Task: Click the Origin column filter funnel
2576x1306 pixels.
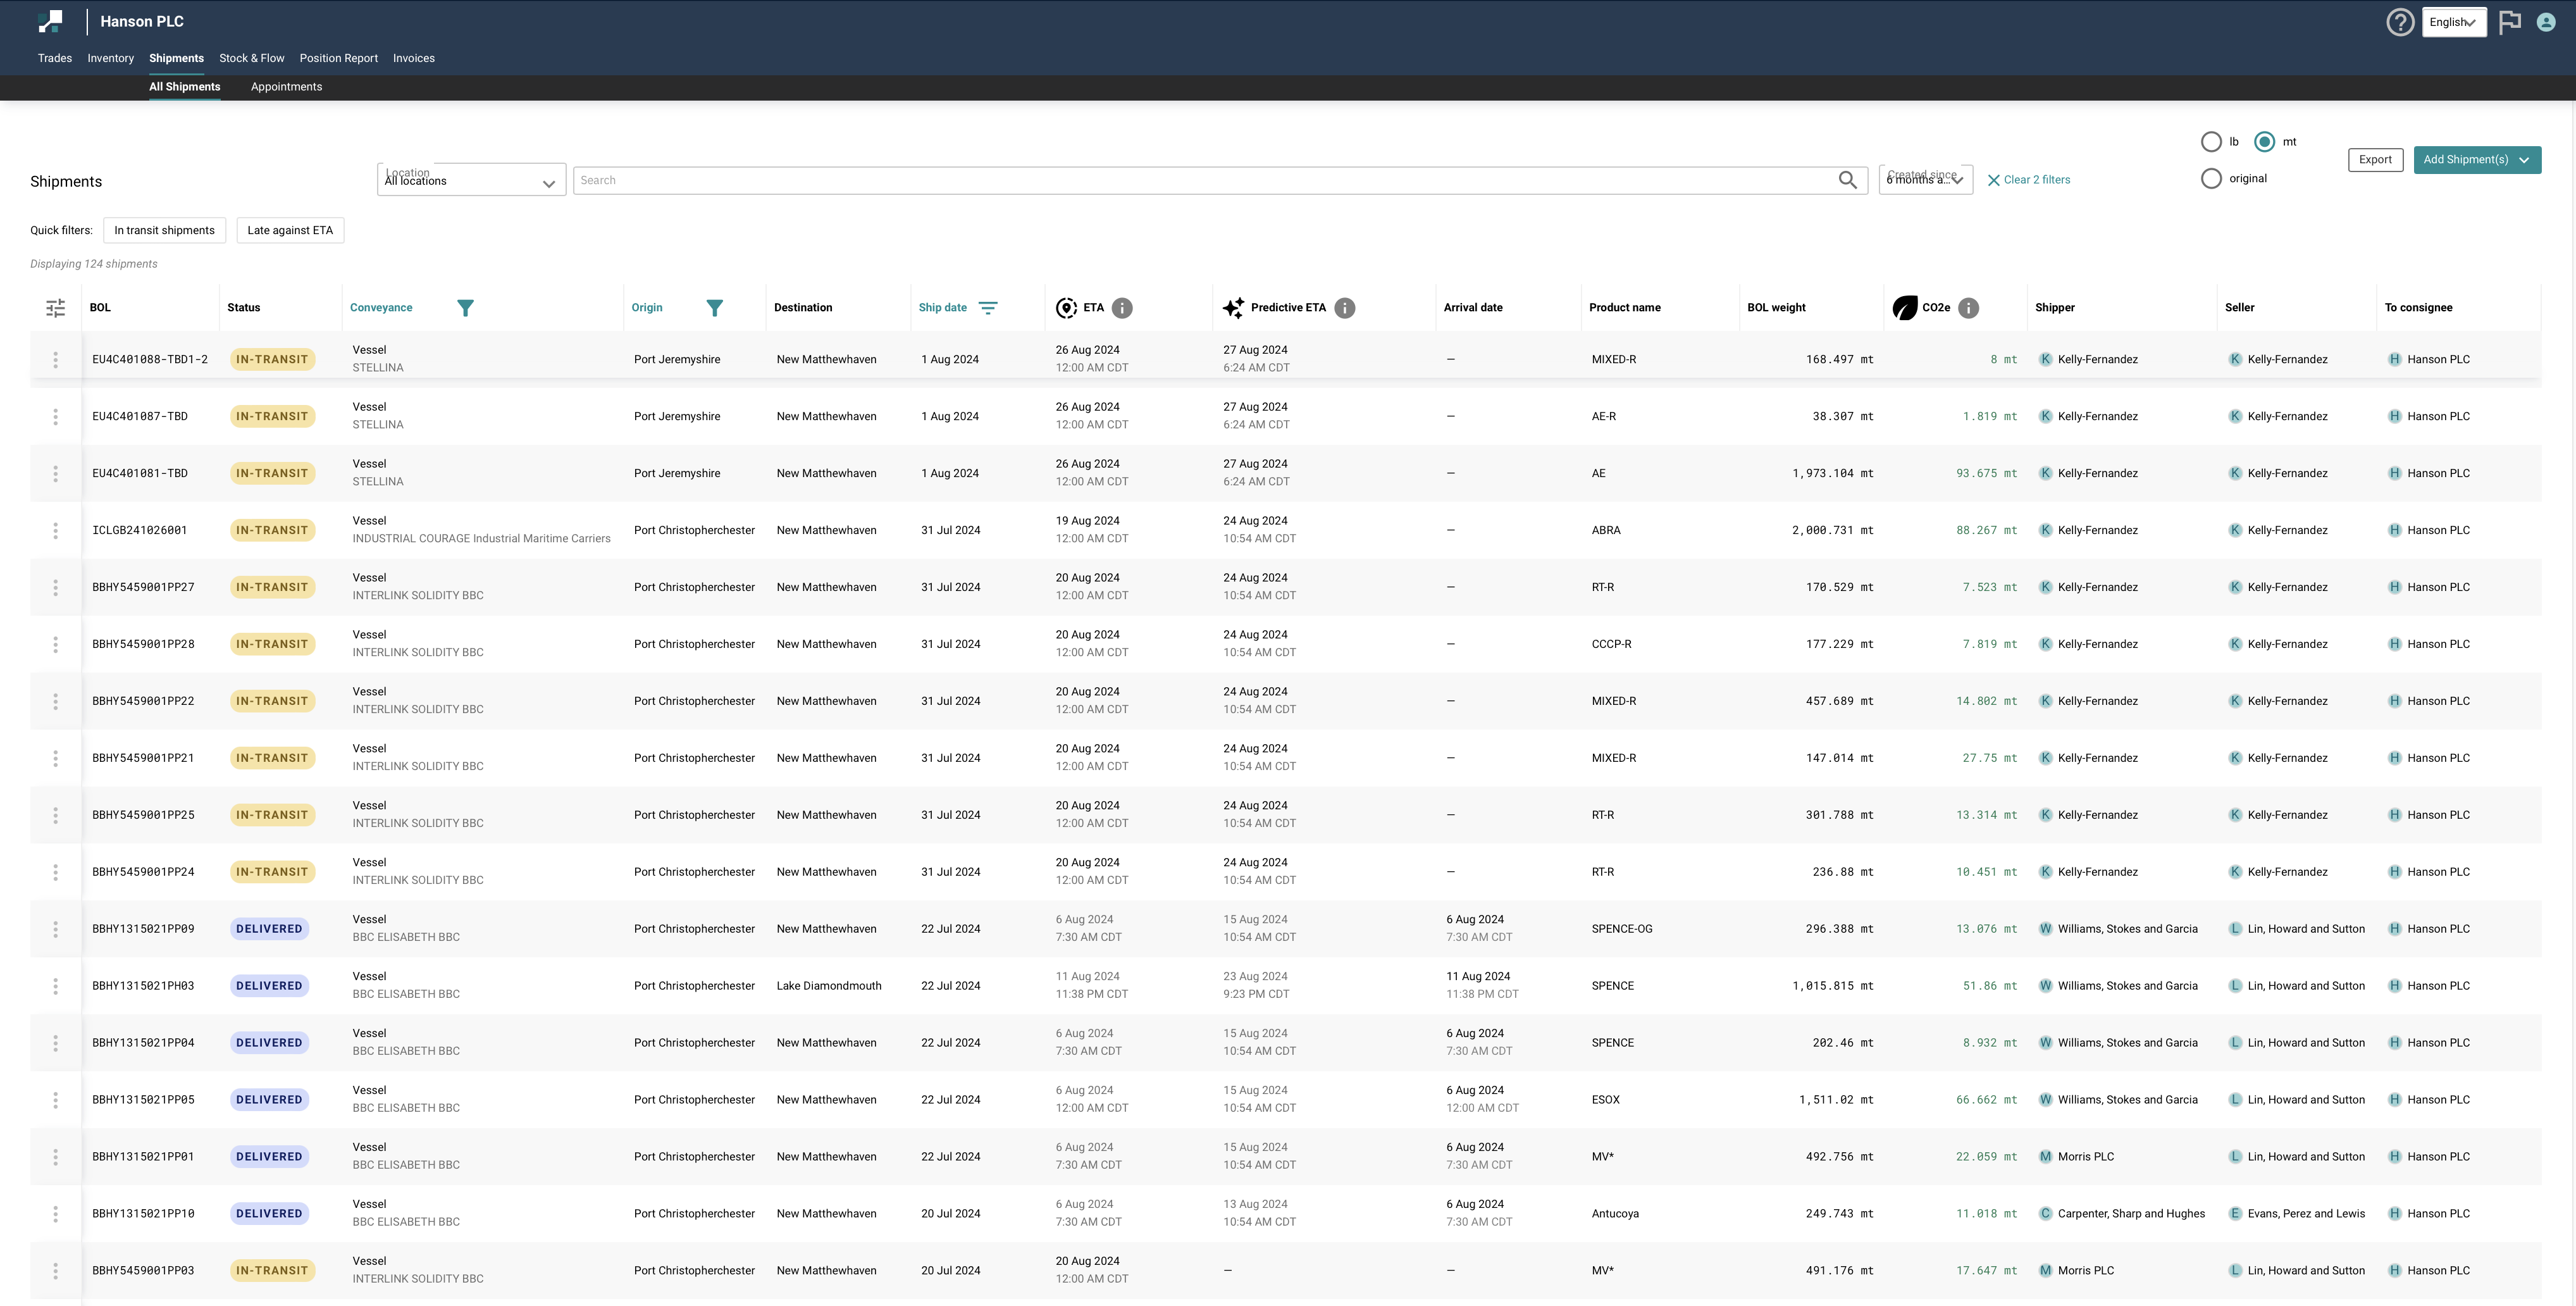Action: pos(714,308)
